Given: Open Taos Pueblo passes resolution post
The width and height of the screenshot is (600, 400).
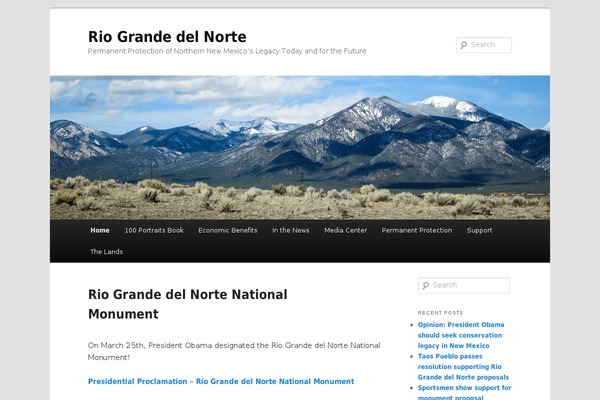Looking at the screenshot, I should coord(463,367).
